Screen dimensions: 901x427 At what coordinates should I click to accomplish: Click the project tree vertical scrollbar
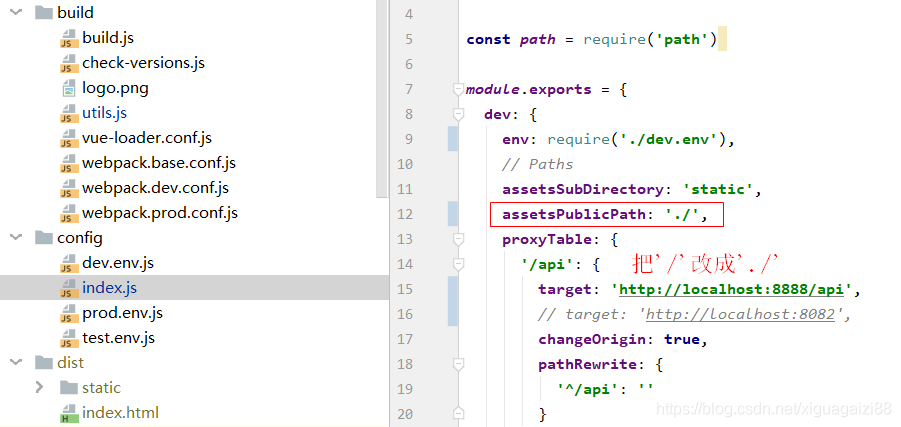click(x=382, y=98)
